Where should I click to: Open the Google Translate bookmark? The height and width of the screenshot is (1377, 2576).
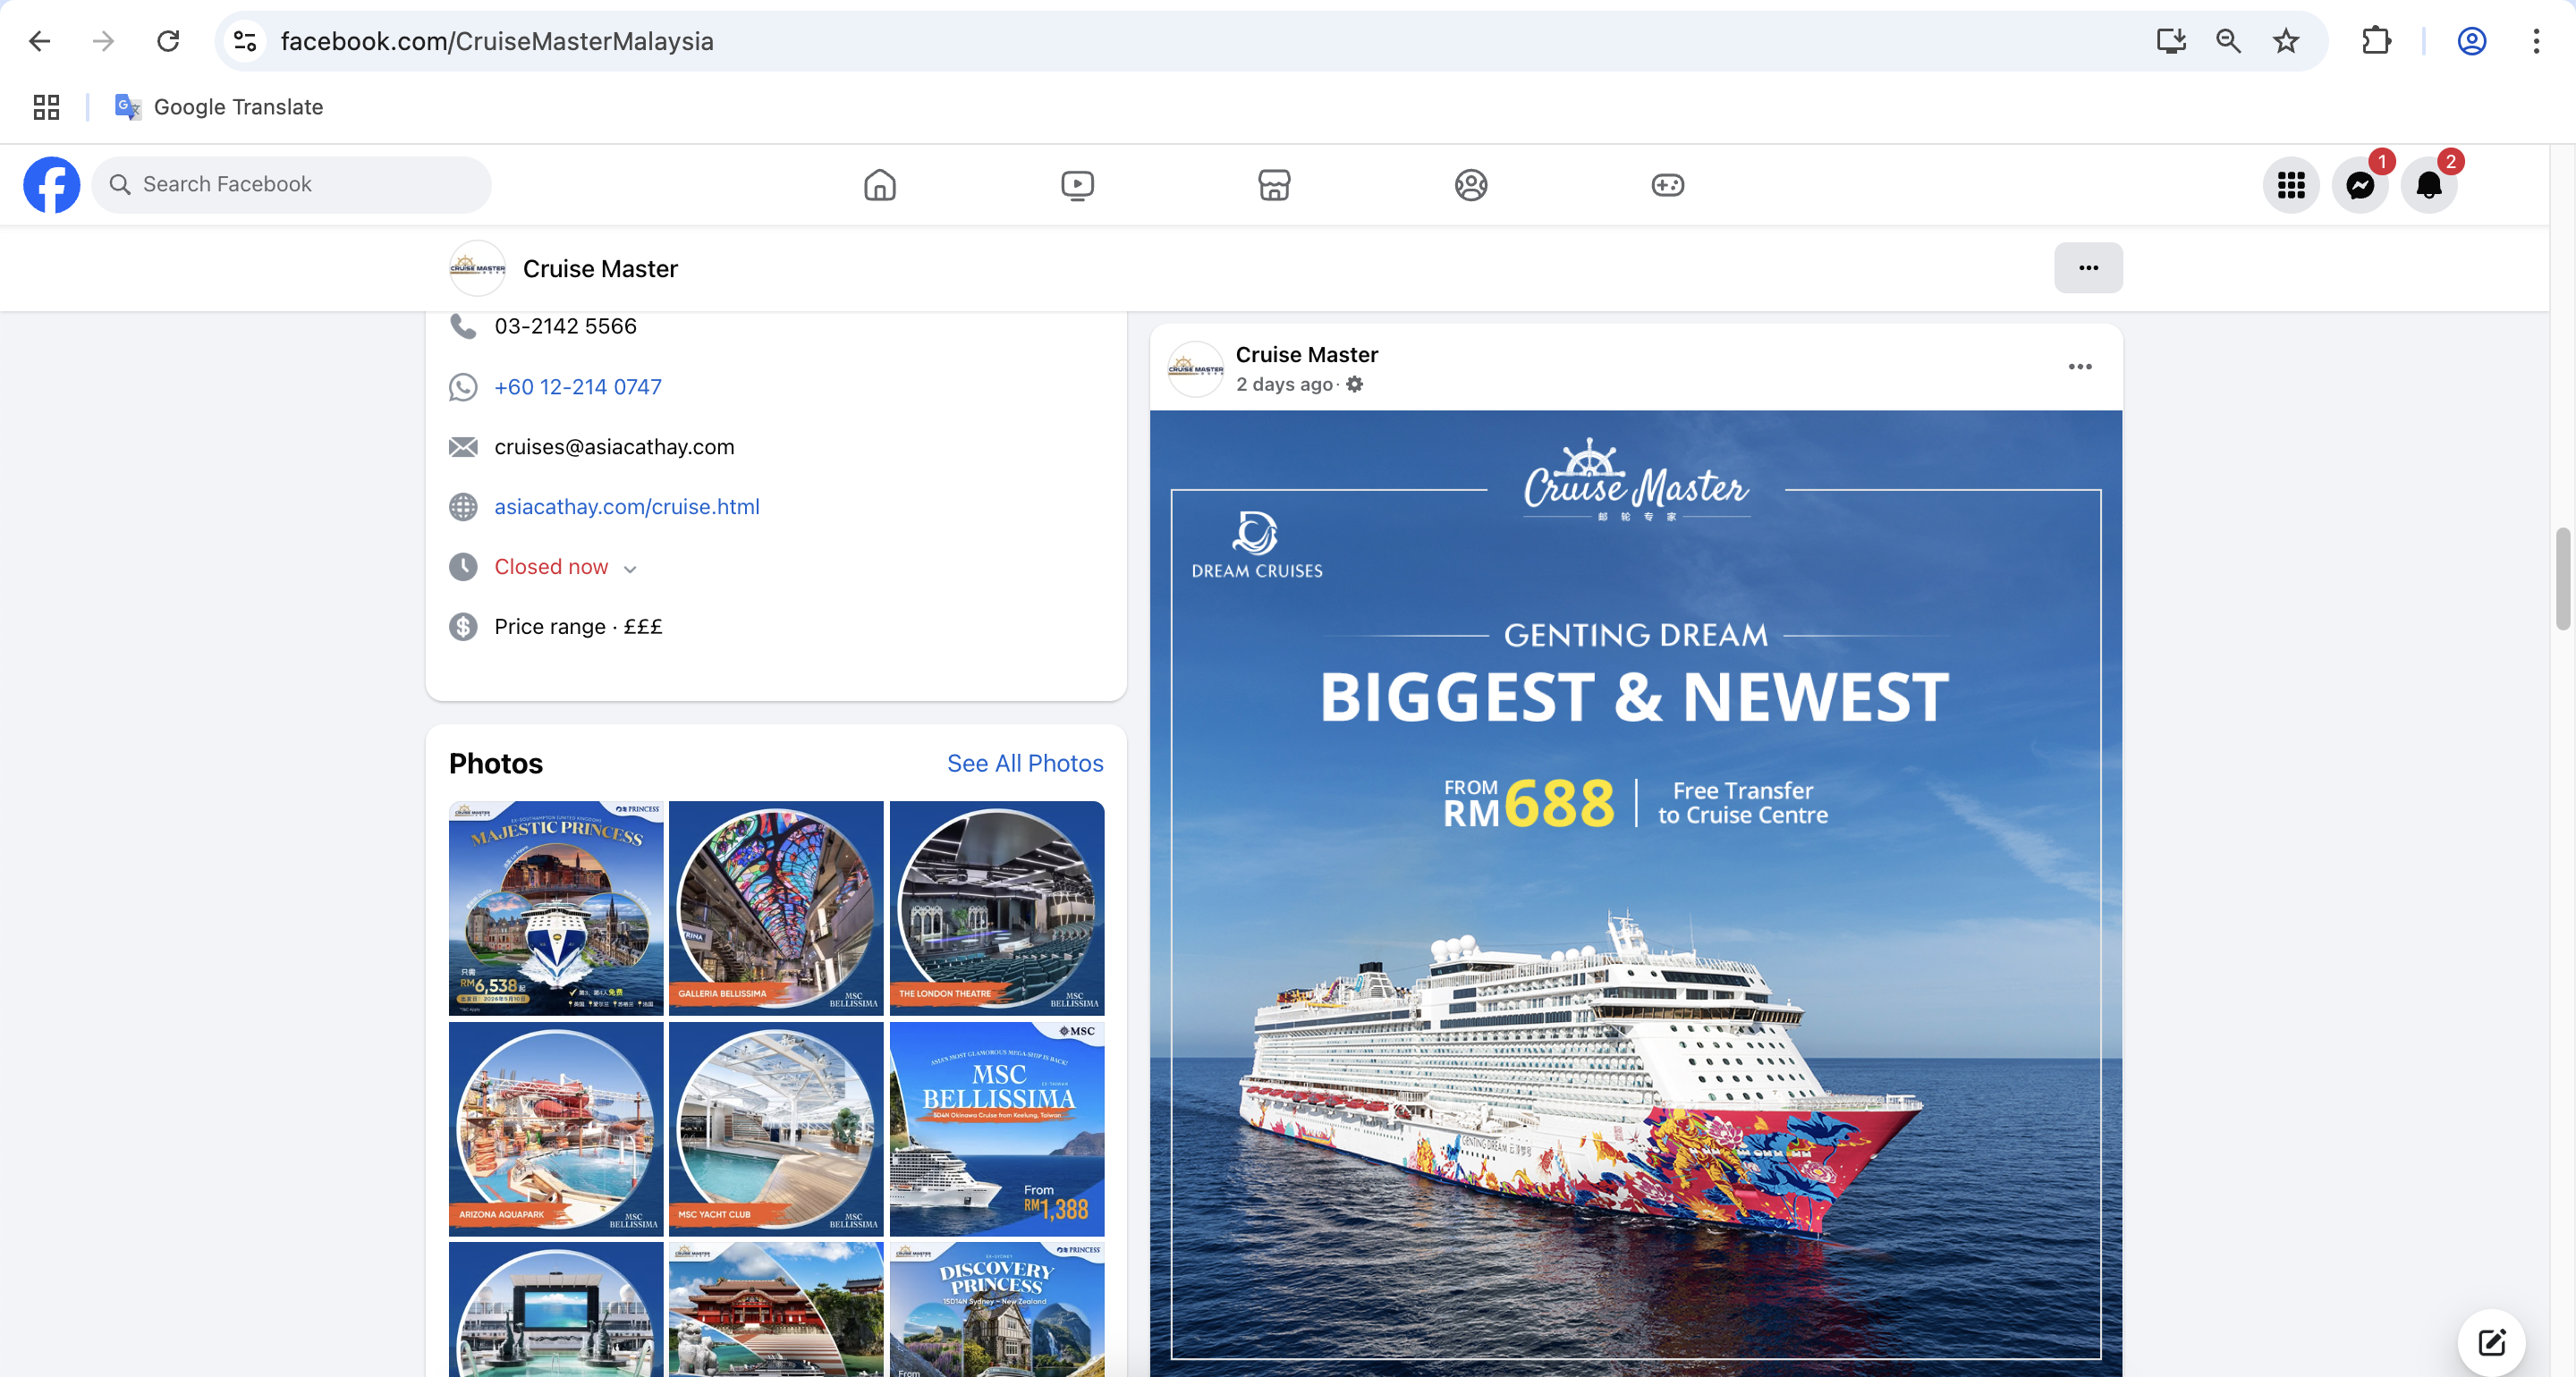[219, 107]
